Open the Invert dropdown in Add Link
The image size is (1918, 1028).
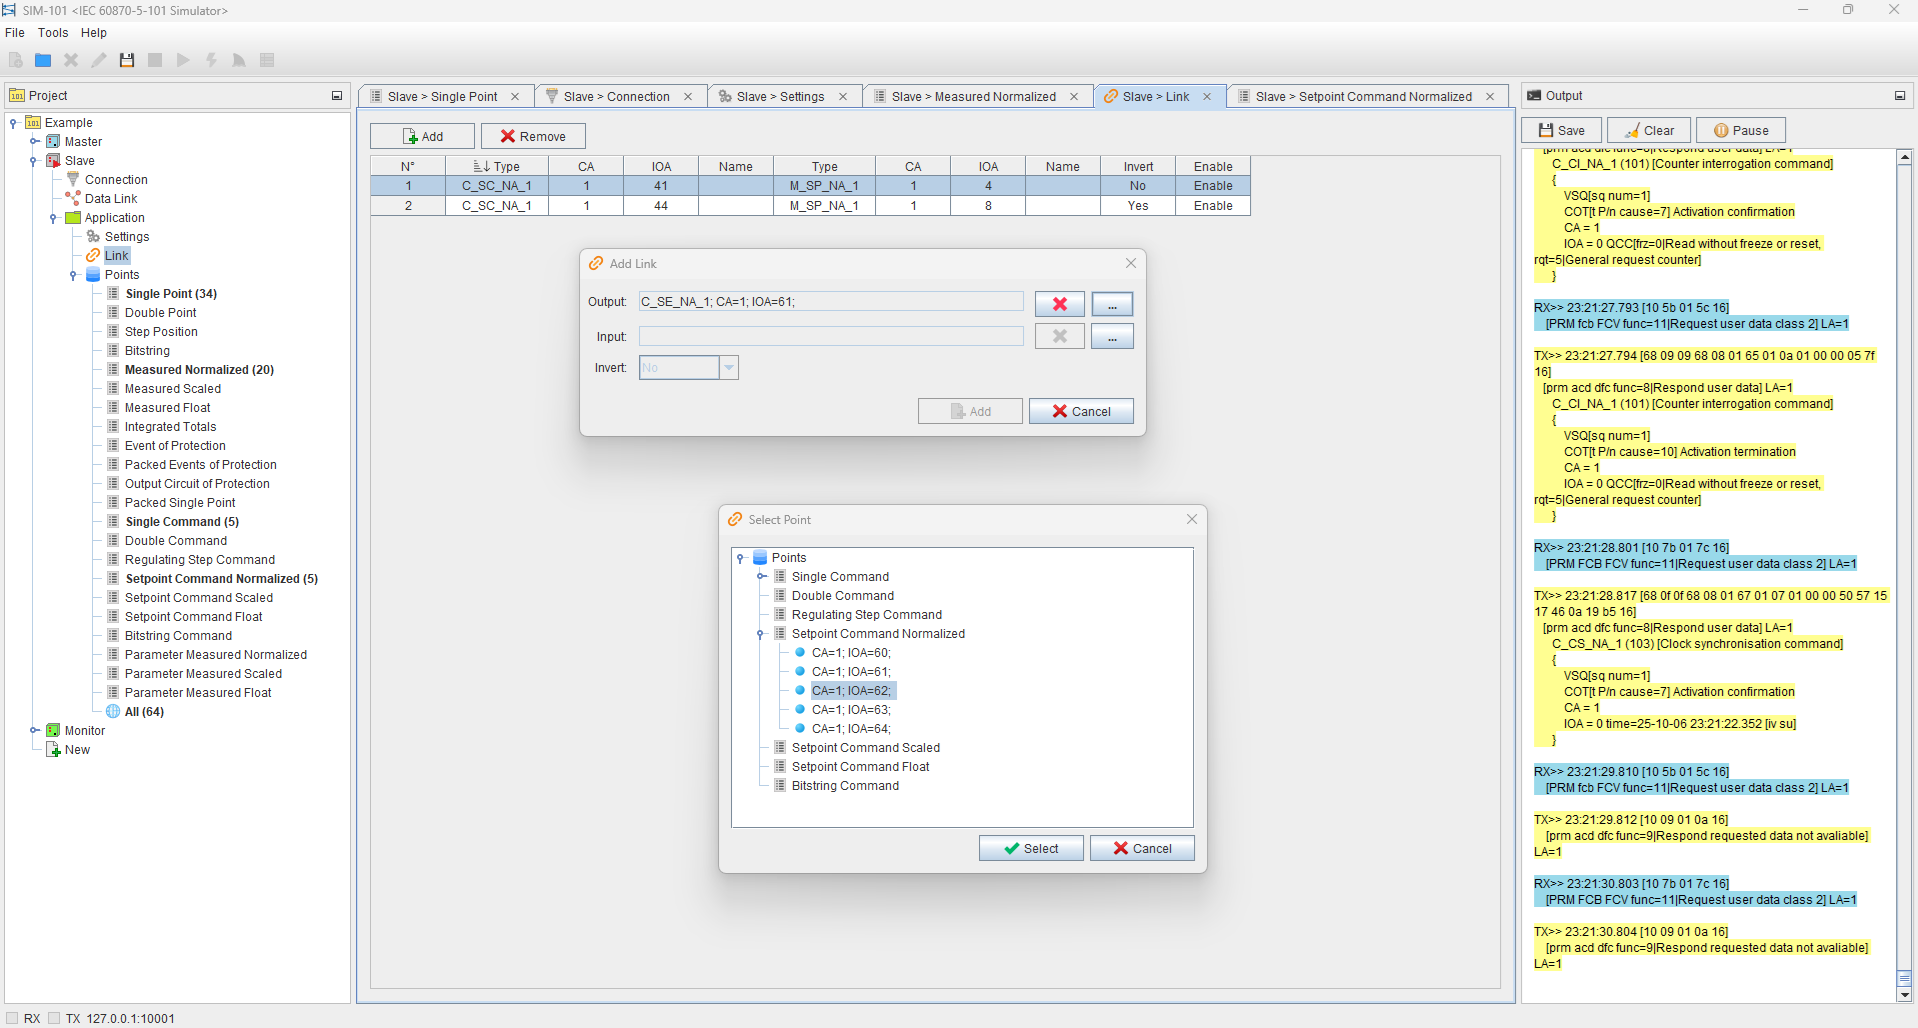coord(729,368)
